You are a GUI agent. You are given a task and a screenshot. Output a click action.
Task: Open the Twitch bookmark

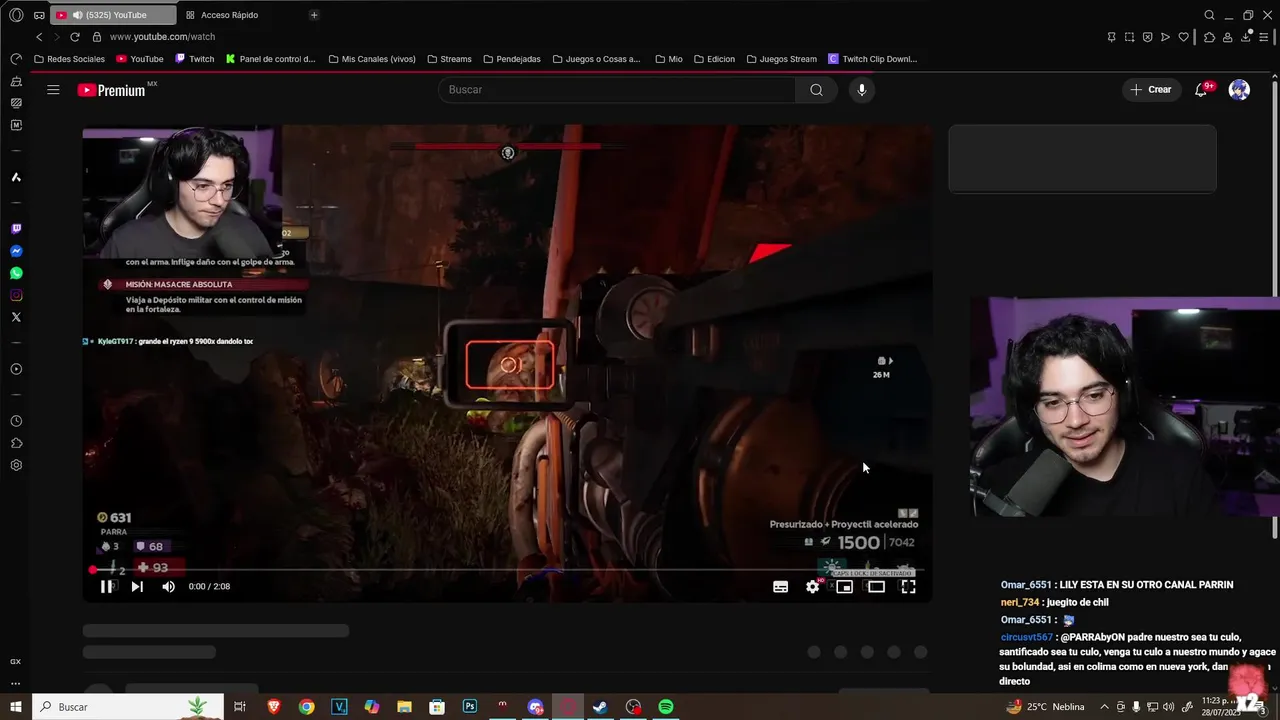[x=195, y=59]
